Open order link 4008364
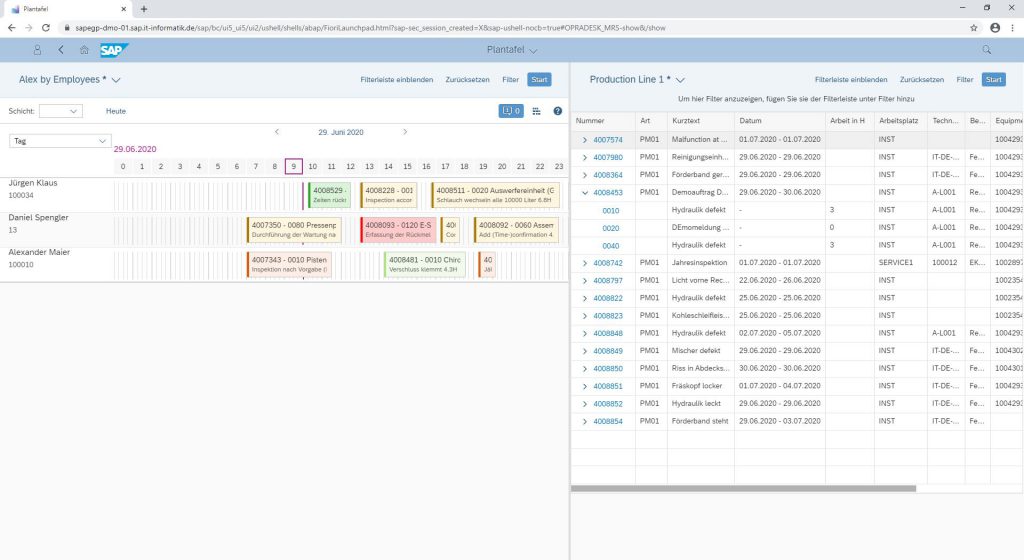Viewport: 1024px width, 560px height. tap(607, 175)
